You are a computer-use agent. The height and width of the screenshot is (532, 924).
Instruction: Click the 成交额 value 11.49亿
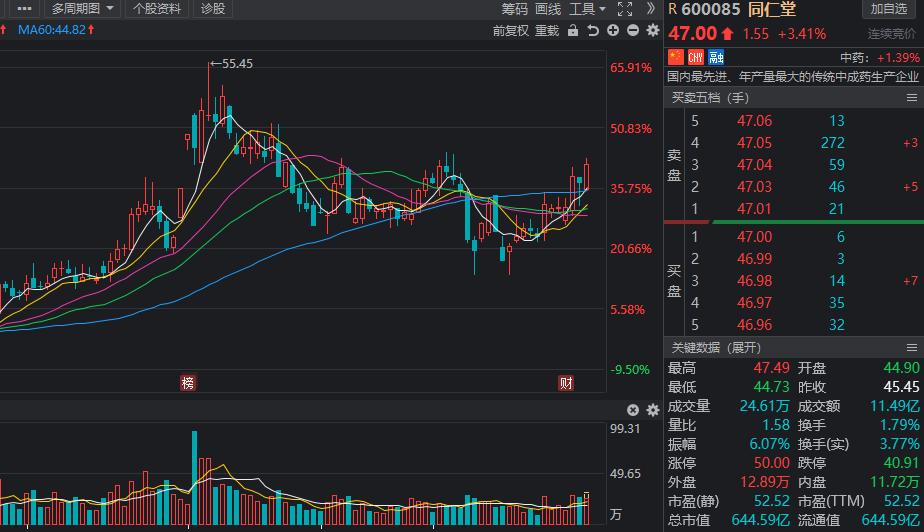(895, 406)
